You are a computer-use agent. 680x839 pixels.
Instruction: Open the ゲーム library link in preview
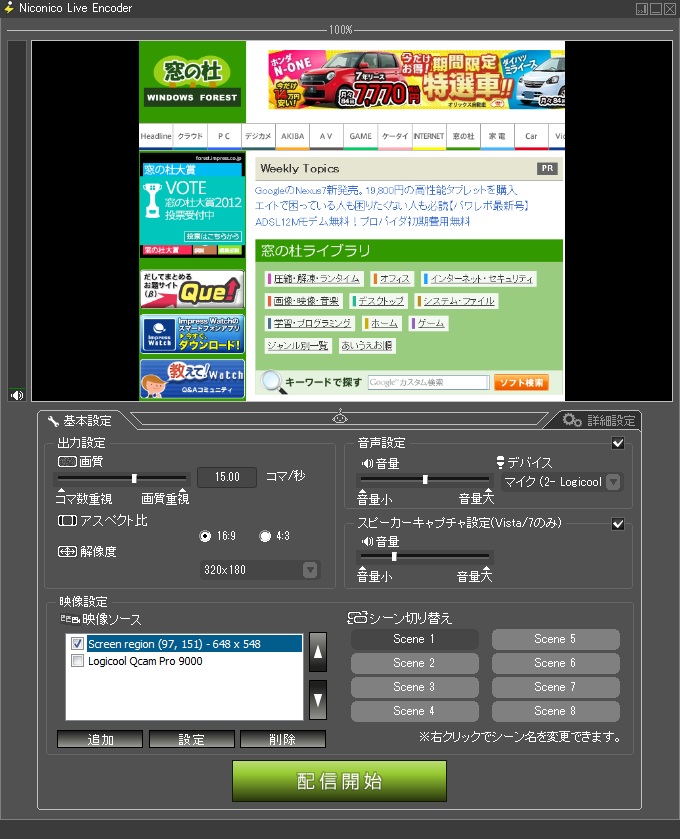coord(429,323)
